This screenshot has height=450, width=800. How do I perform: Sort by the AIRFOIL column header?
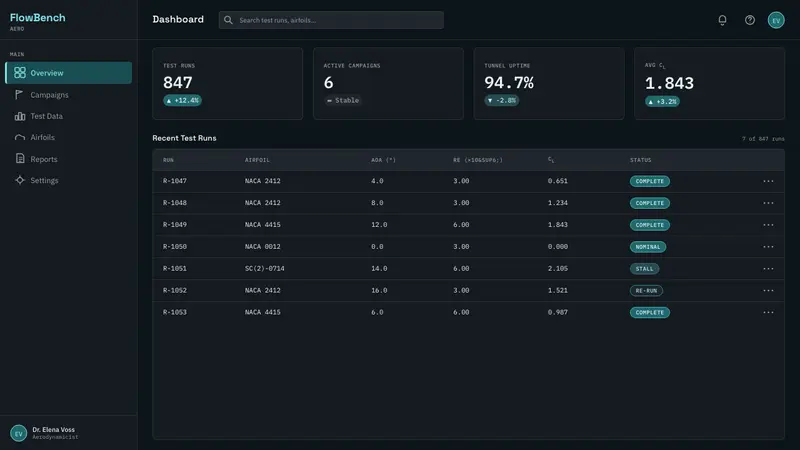[257, 160]
